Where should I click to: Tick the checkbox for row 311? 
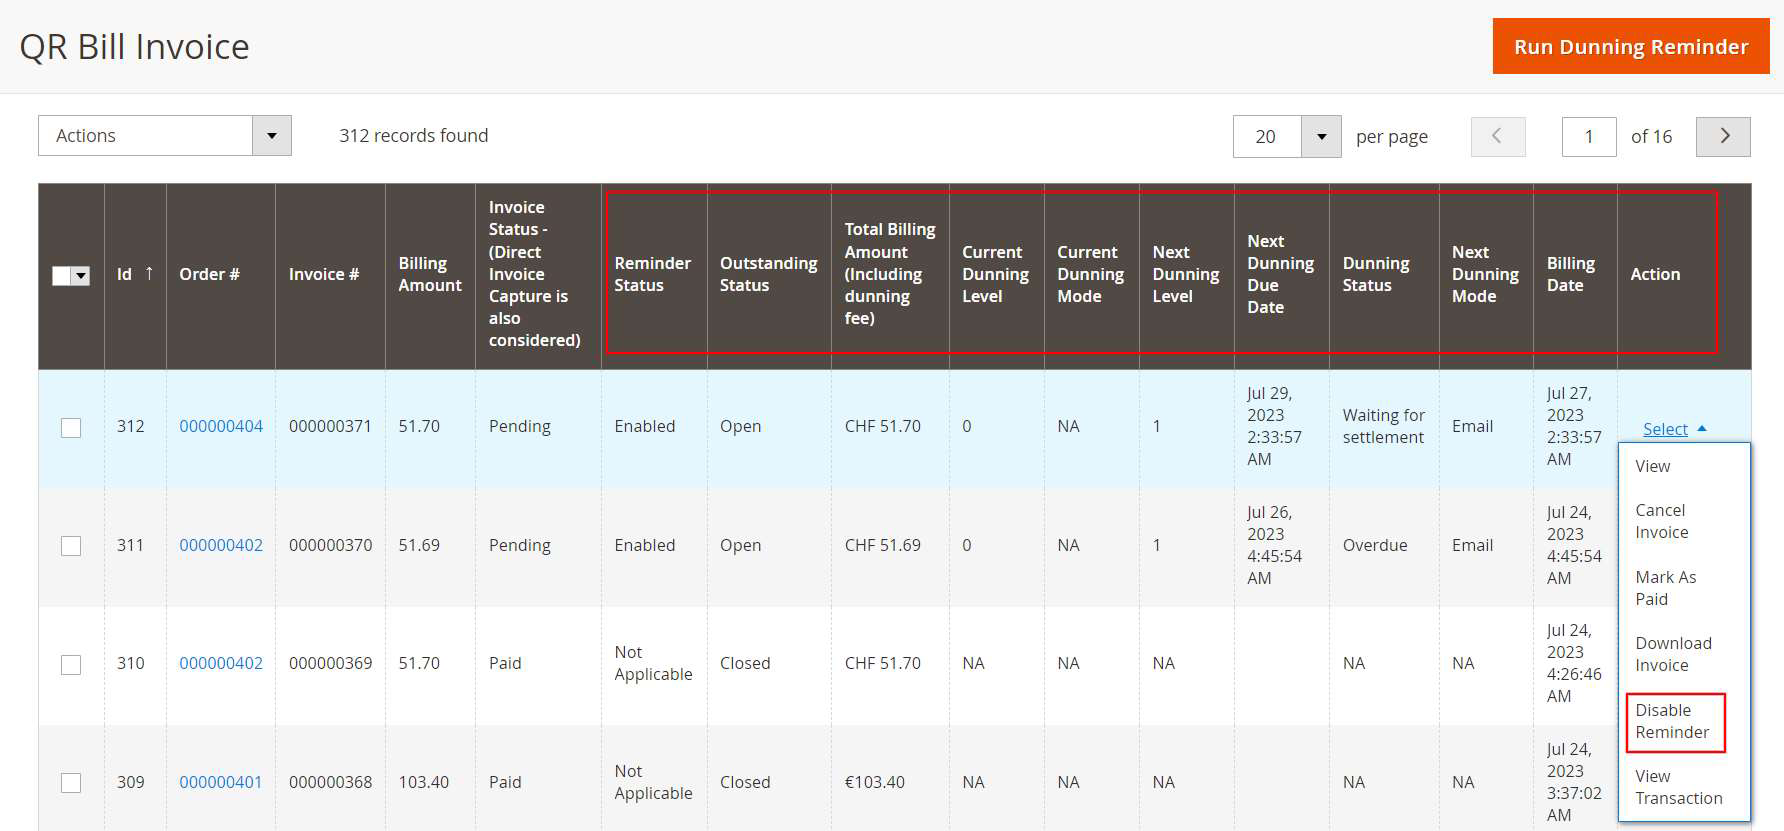click(71, 546)
